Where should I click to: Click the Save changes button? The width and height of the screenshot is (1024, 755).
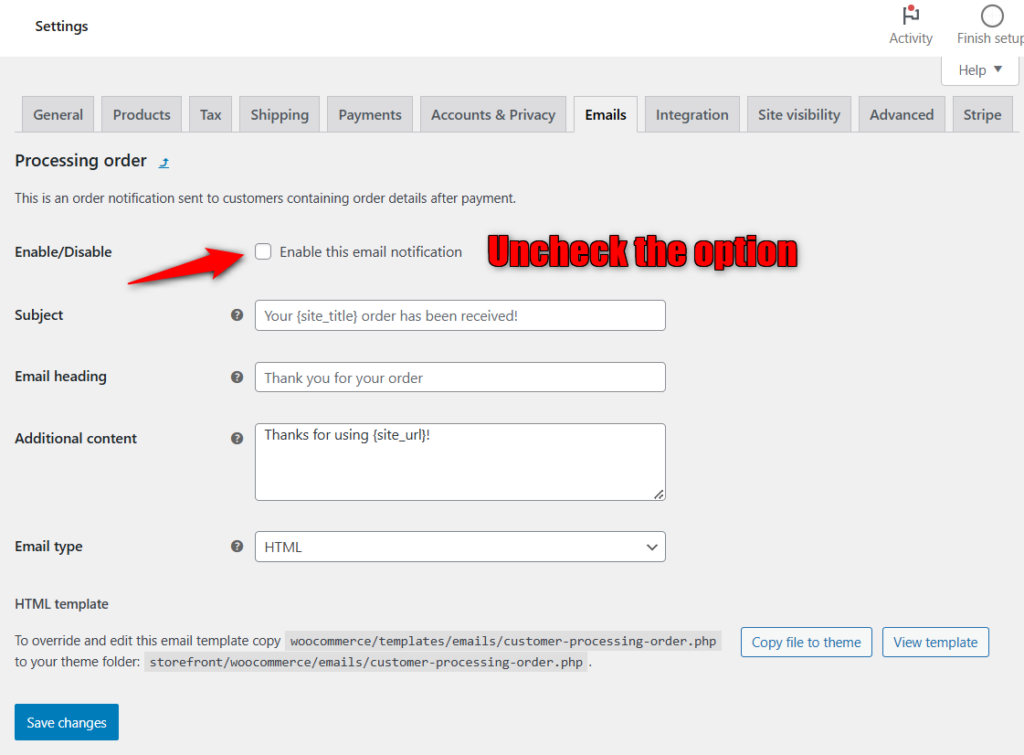[66, 722]
